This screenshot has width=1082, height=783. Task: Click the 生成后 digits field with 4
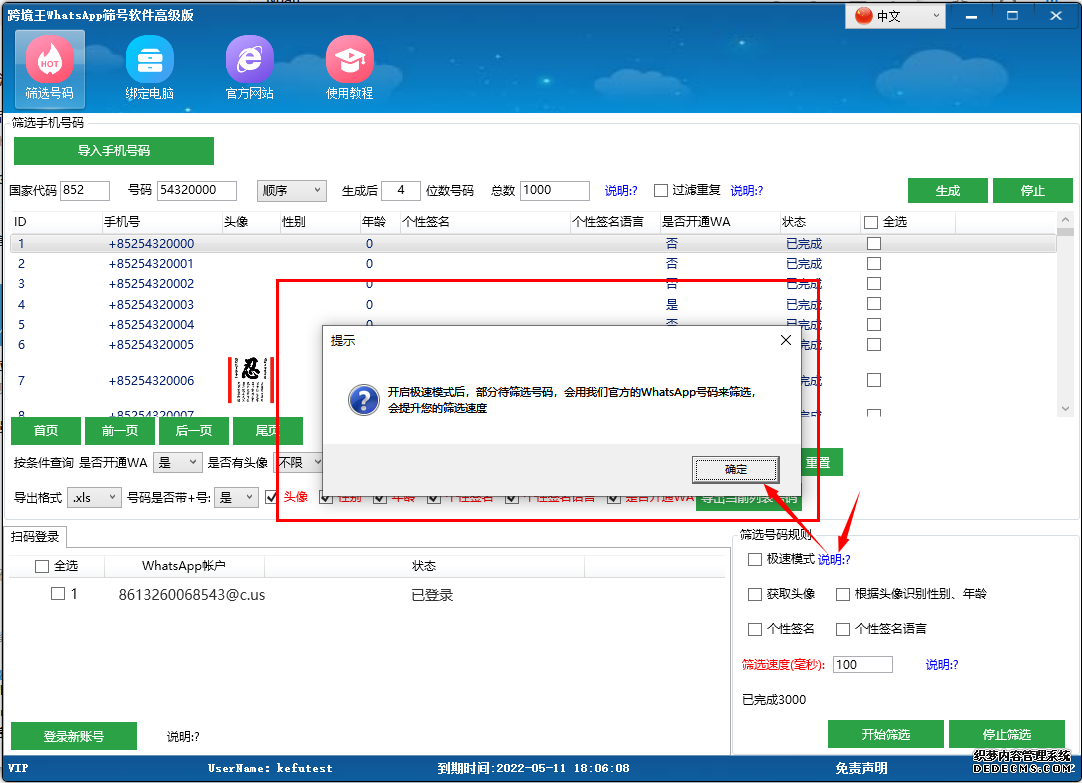tap(401, 190)
